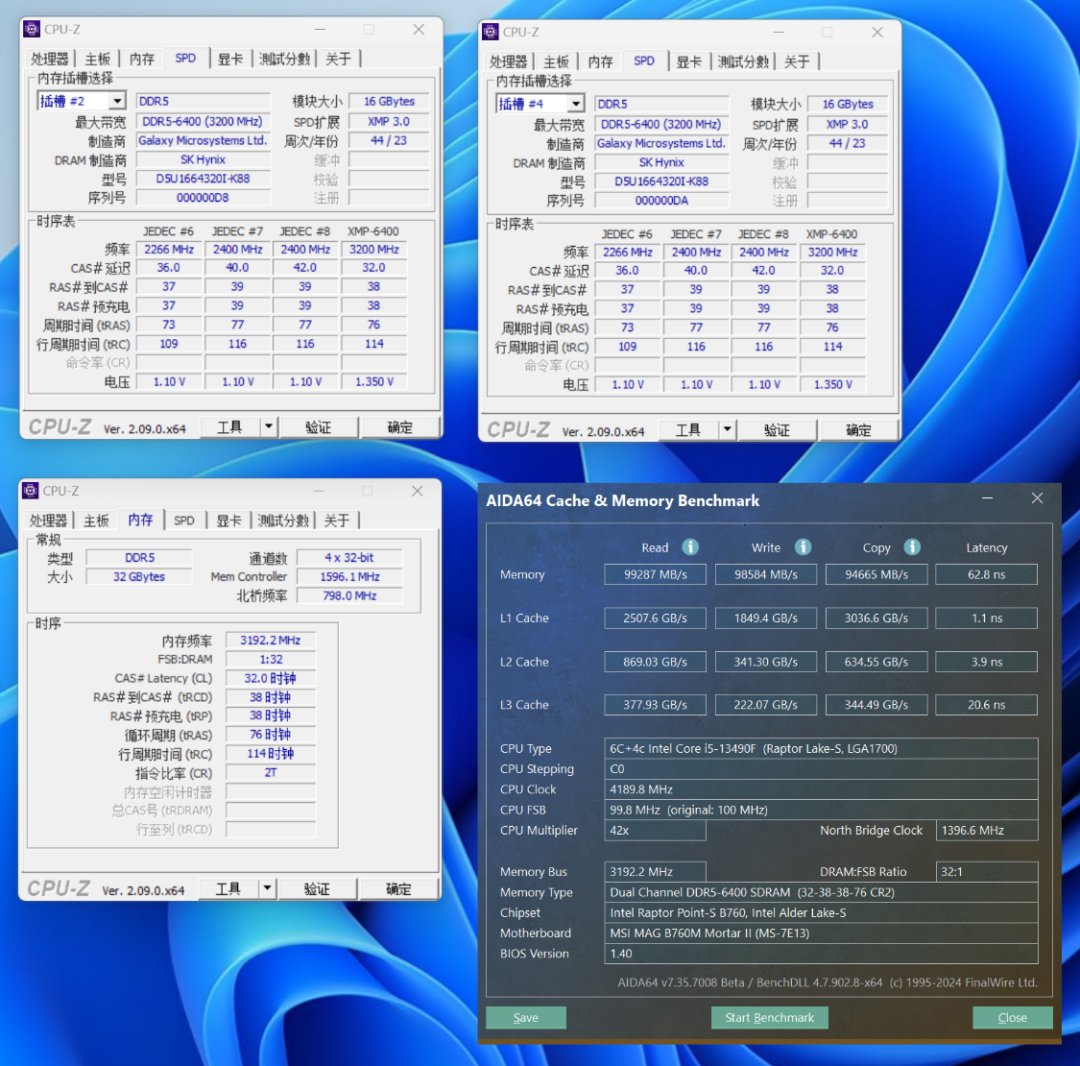
Task: Save AIDA64 benchmark results
Action: click(x=526, y=1017)
